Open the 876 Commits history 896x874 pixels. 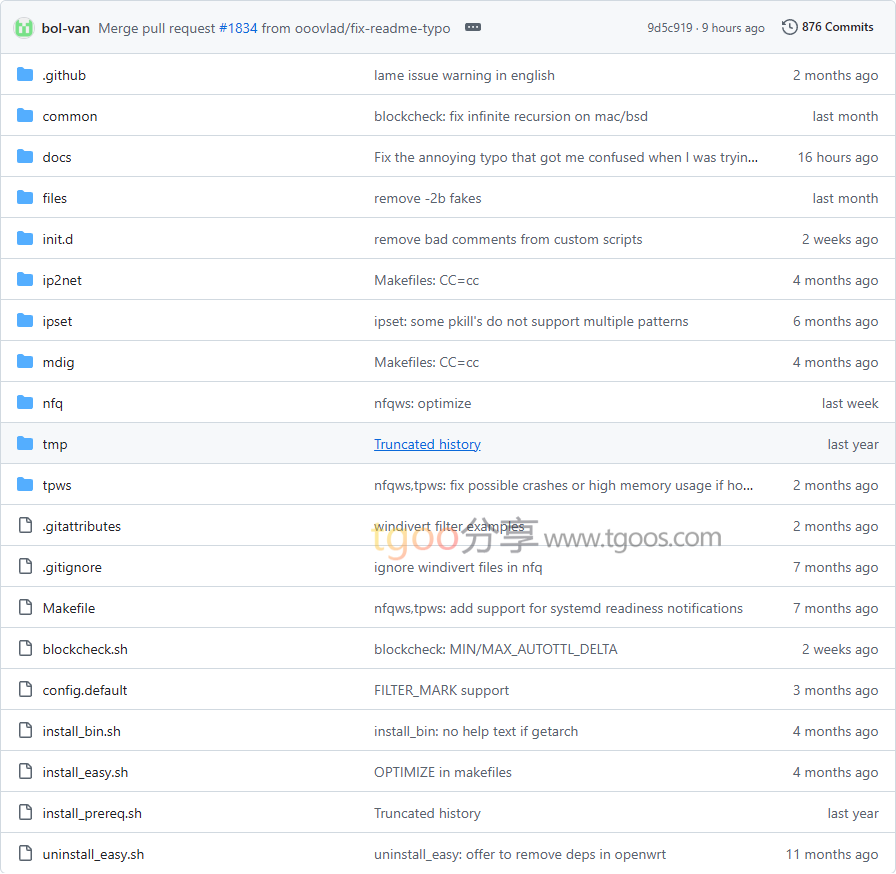[827, 27]
